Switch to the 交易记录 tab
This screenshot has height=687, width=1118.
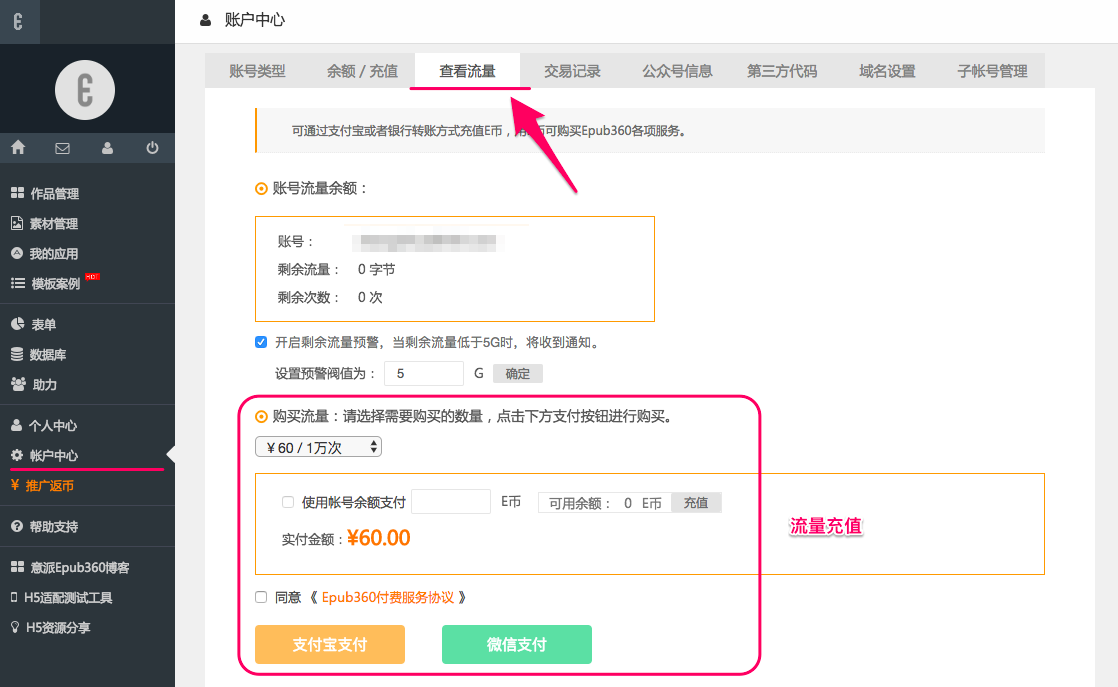(572, 71)
